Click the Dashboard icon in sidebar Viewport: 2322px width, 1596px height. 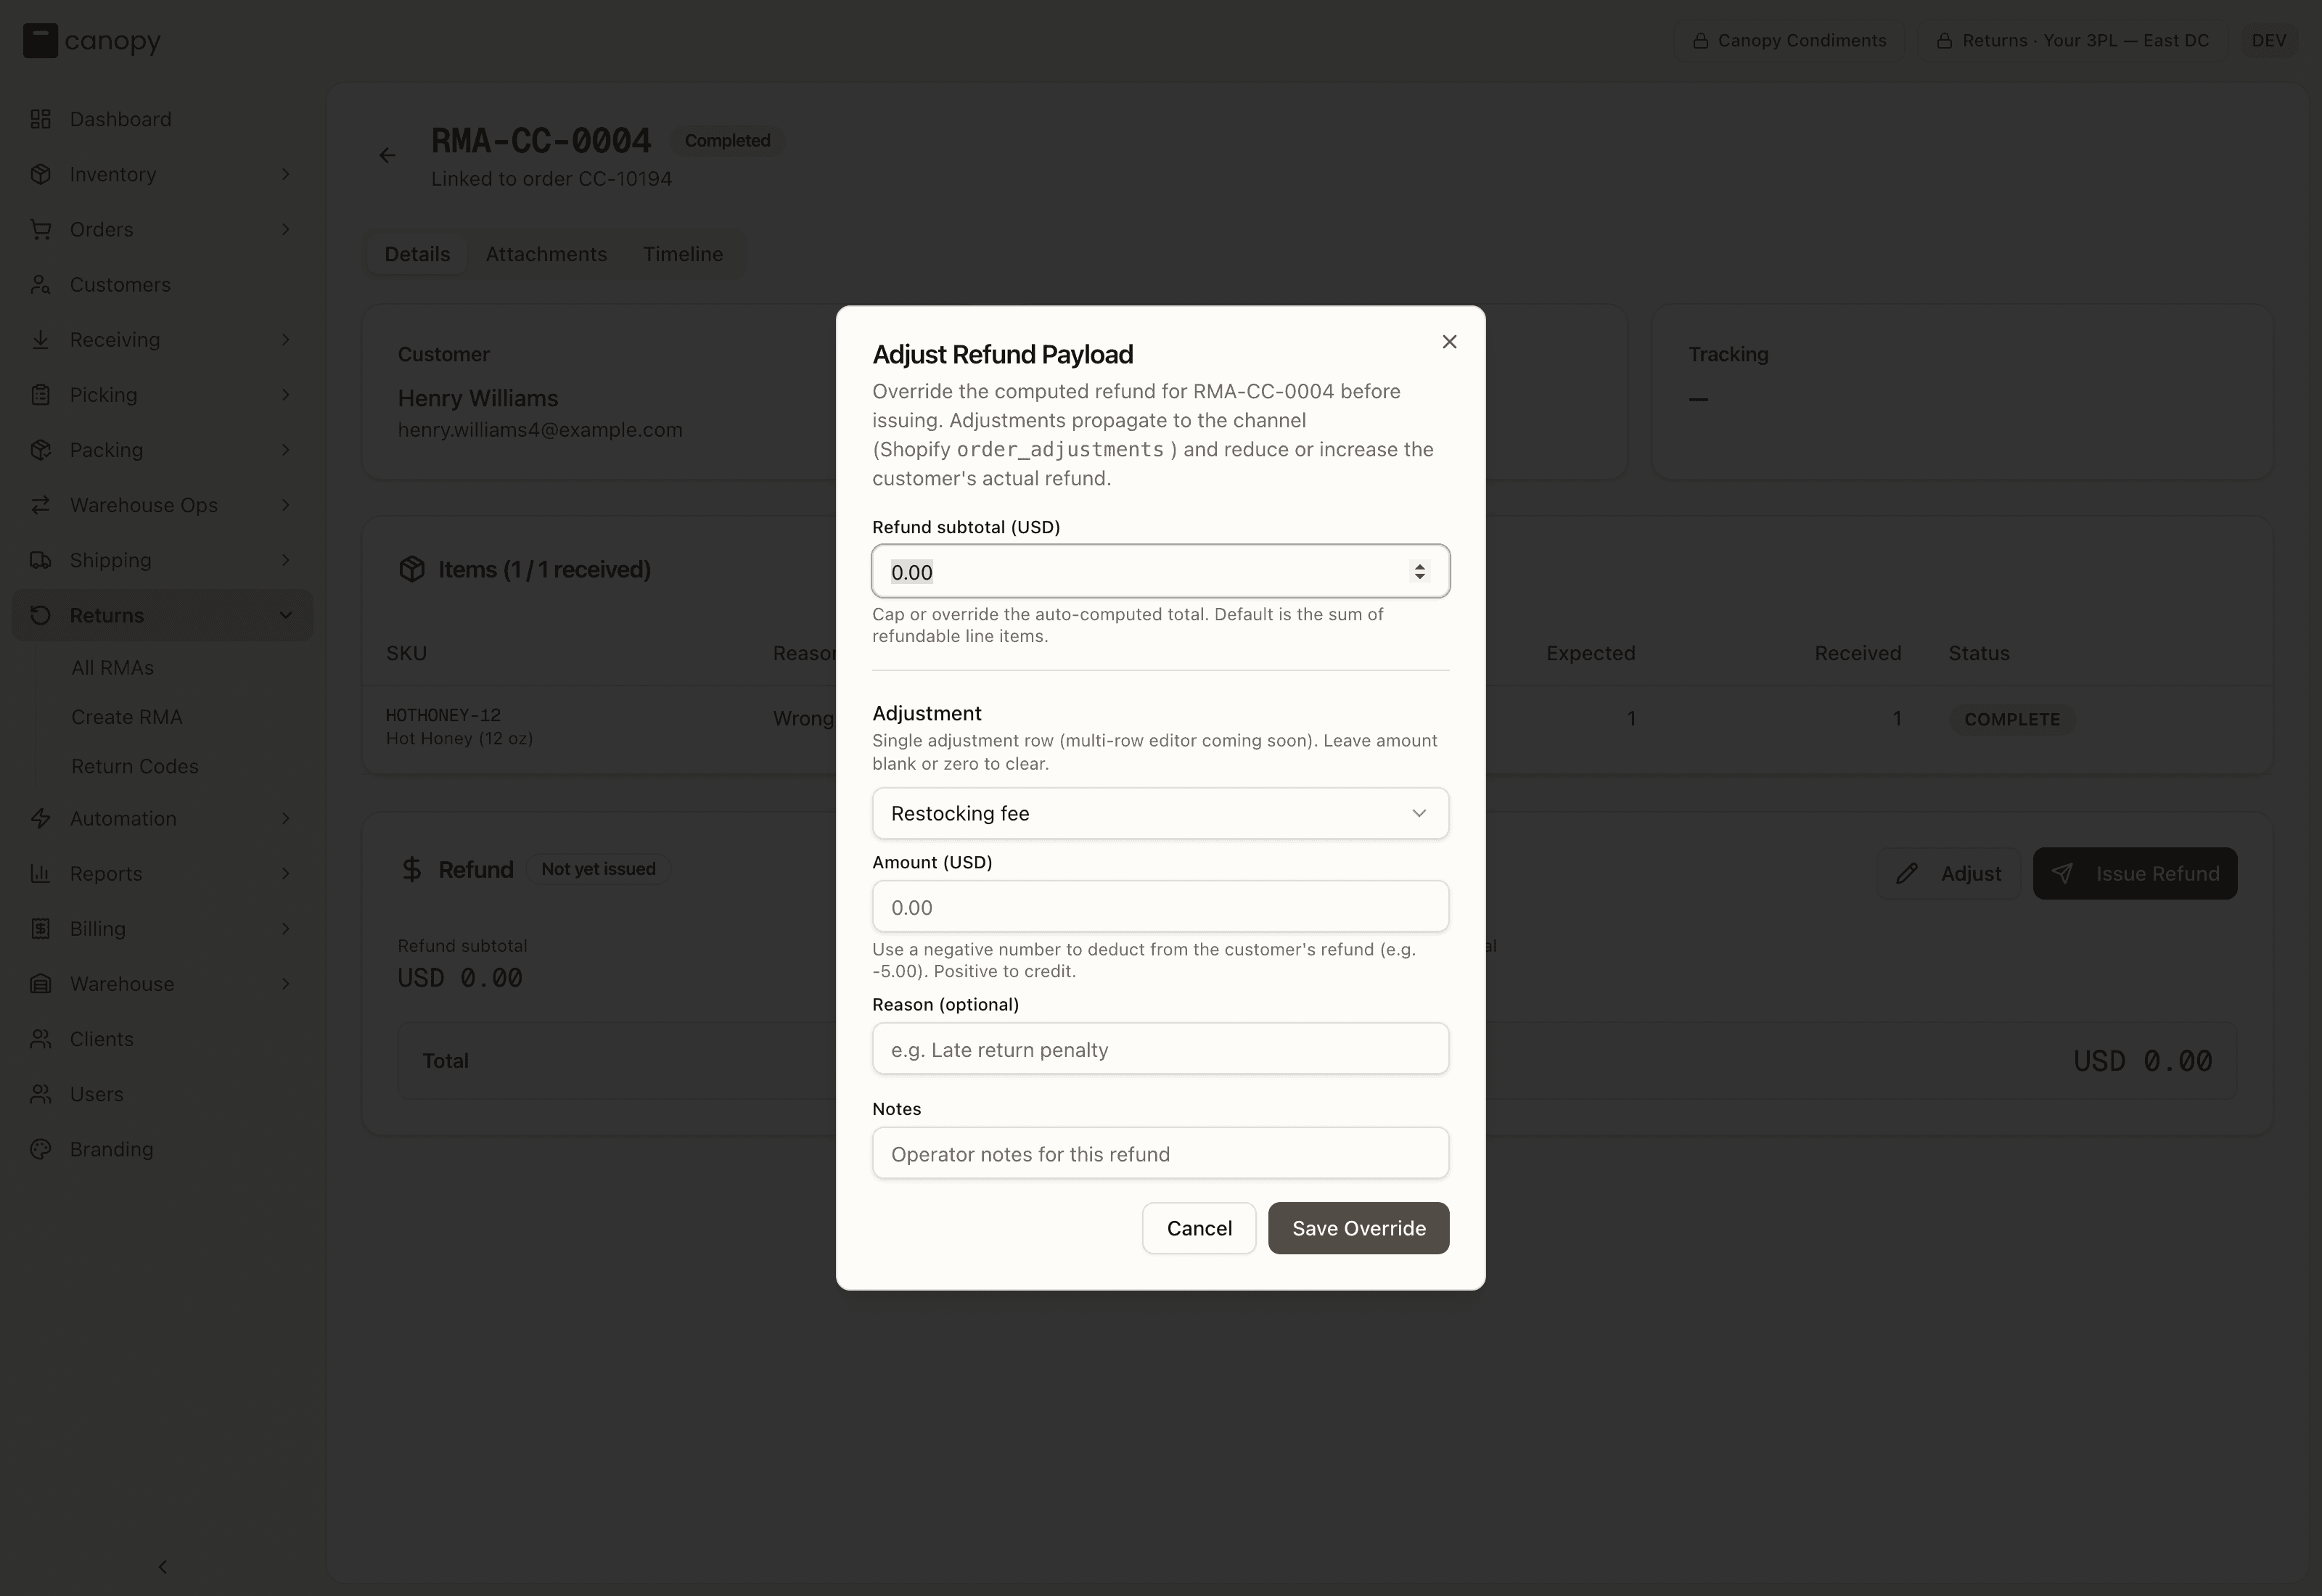coord(41,119)
